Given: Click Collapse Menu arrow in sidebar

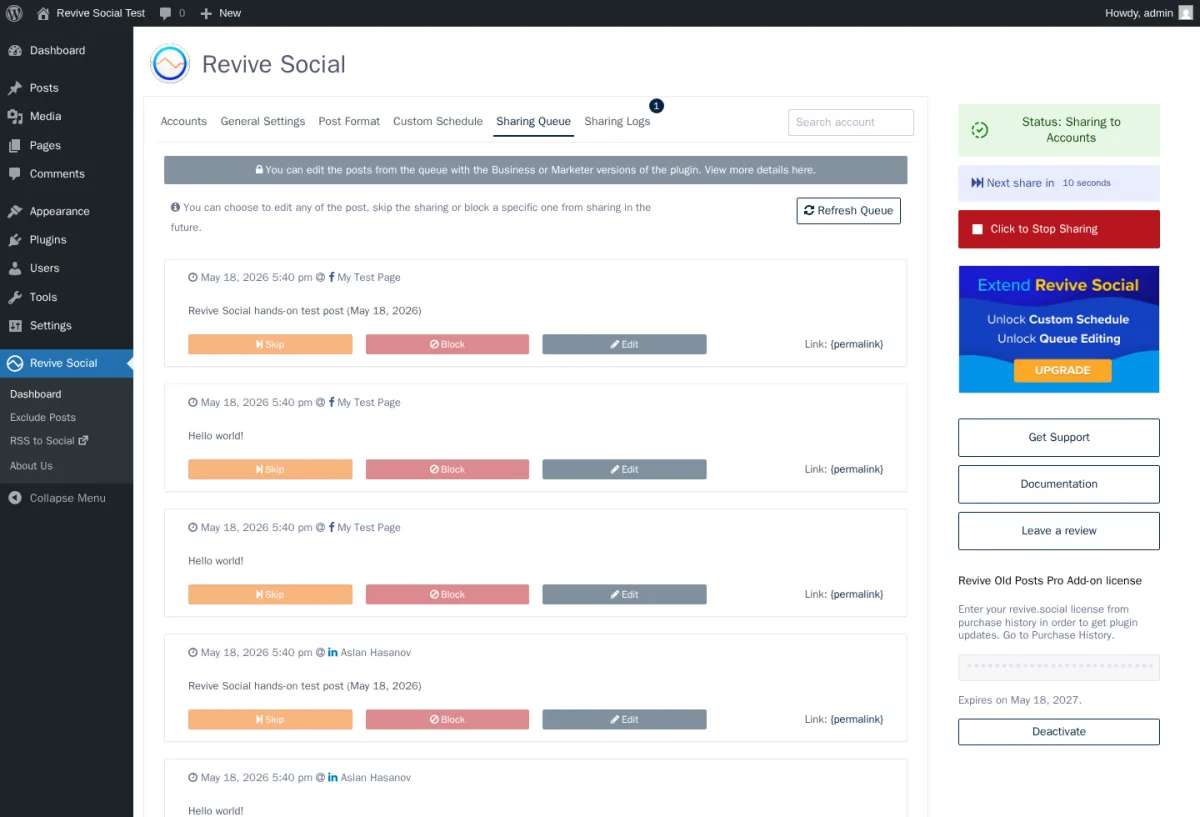Looking at the screenshot, I should point(15,498).
